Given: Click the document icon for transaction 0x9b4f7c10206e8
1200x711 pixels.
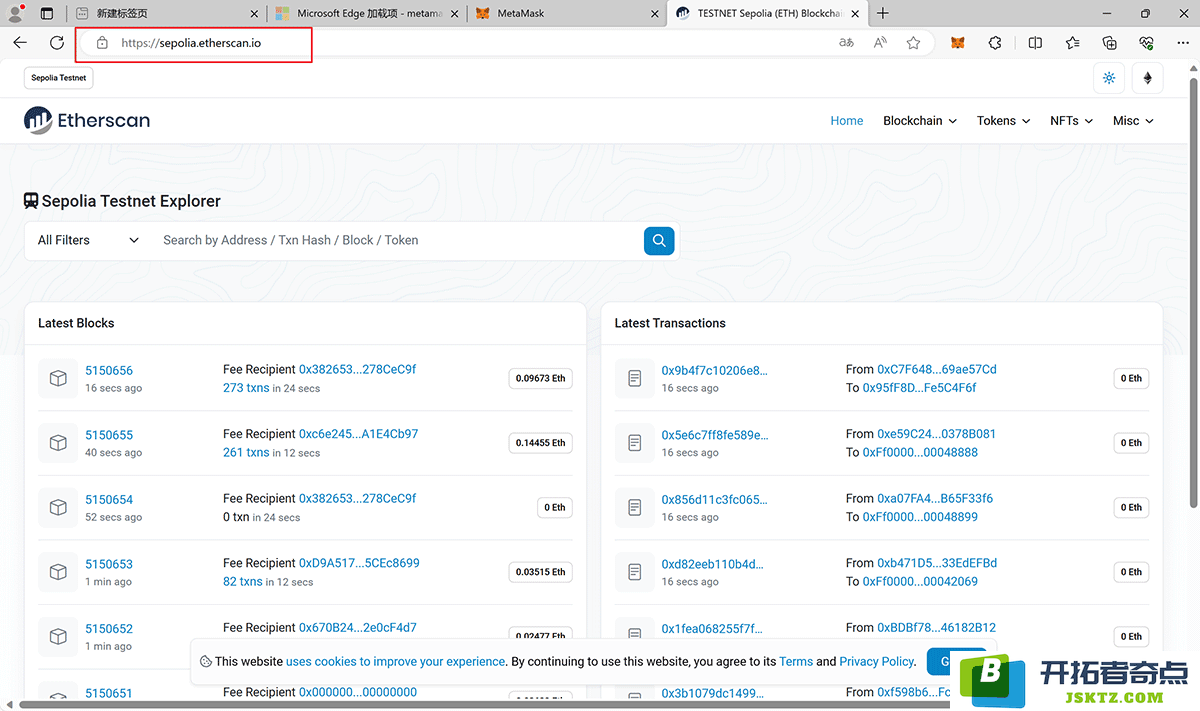Looking at the screenshot, I should (x=634, y=378).
